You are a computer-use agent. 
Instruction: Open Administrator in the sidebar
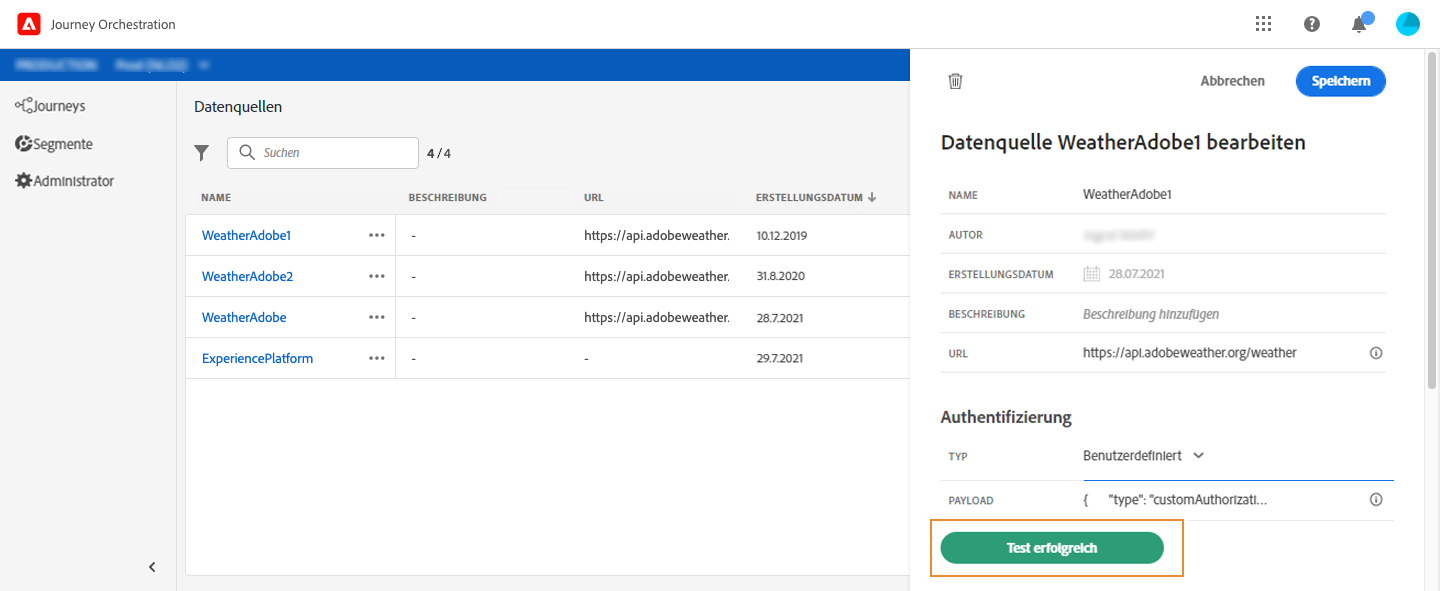coord(64,181)
